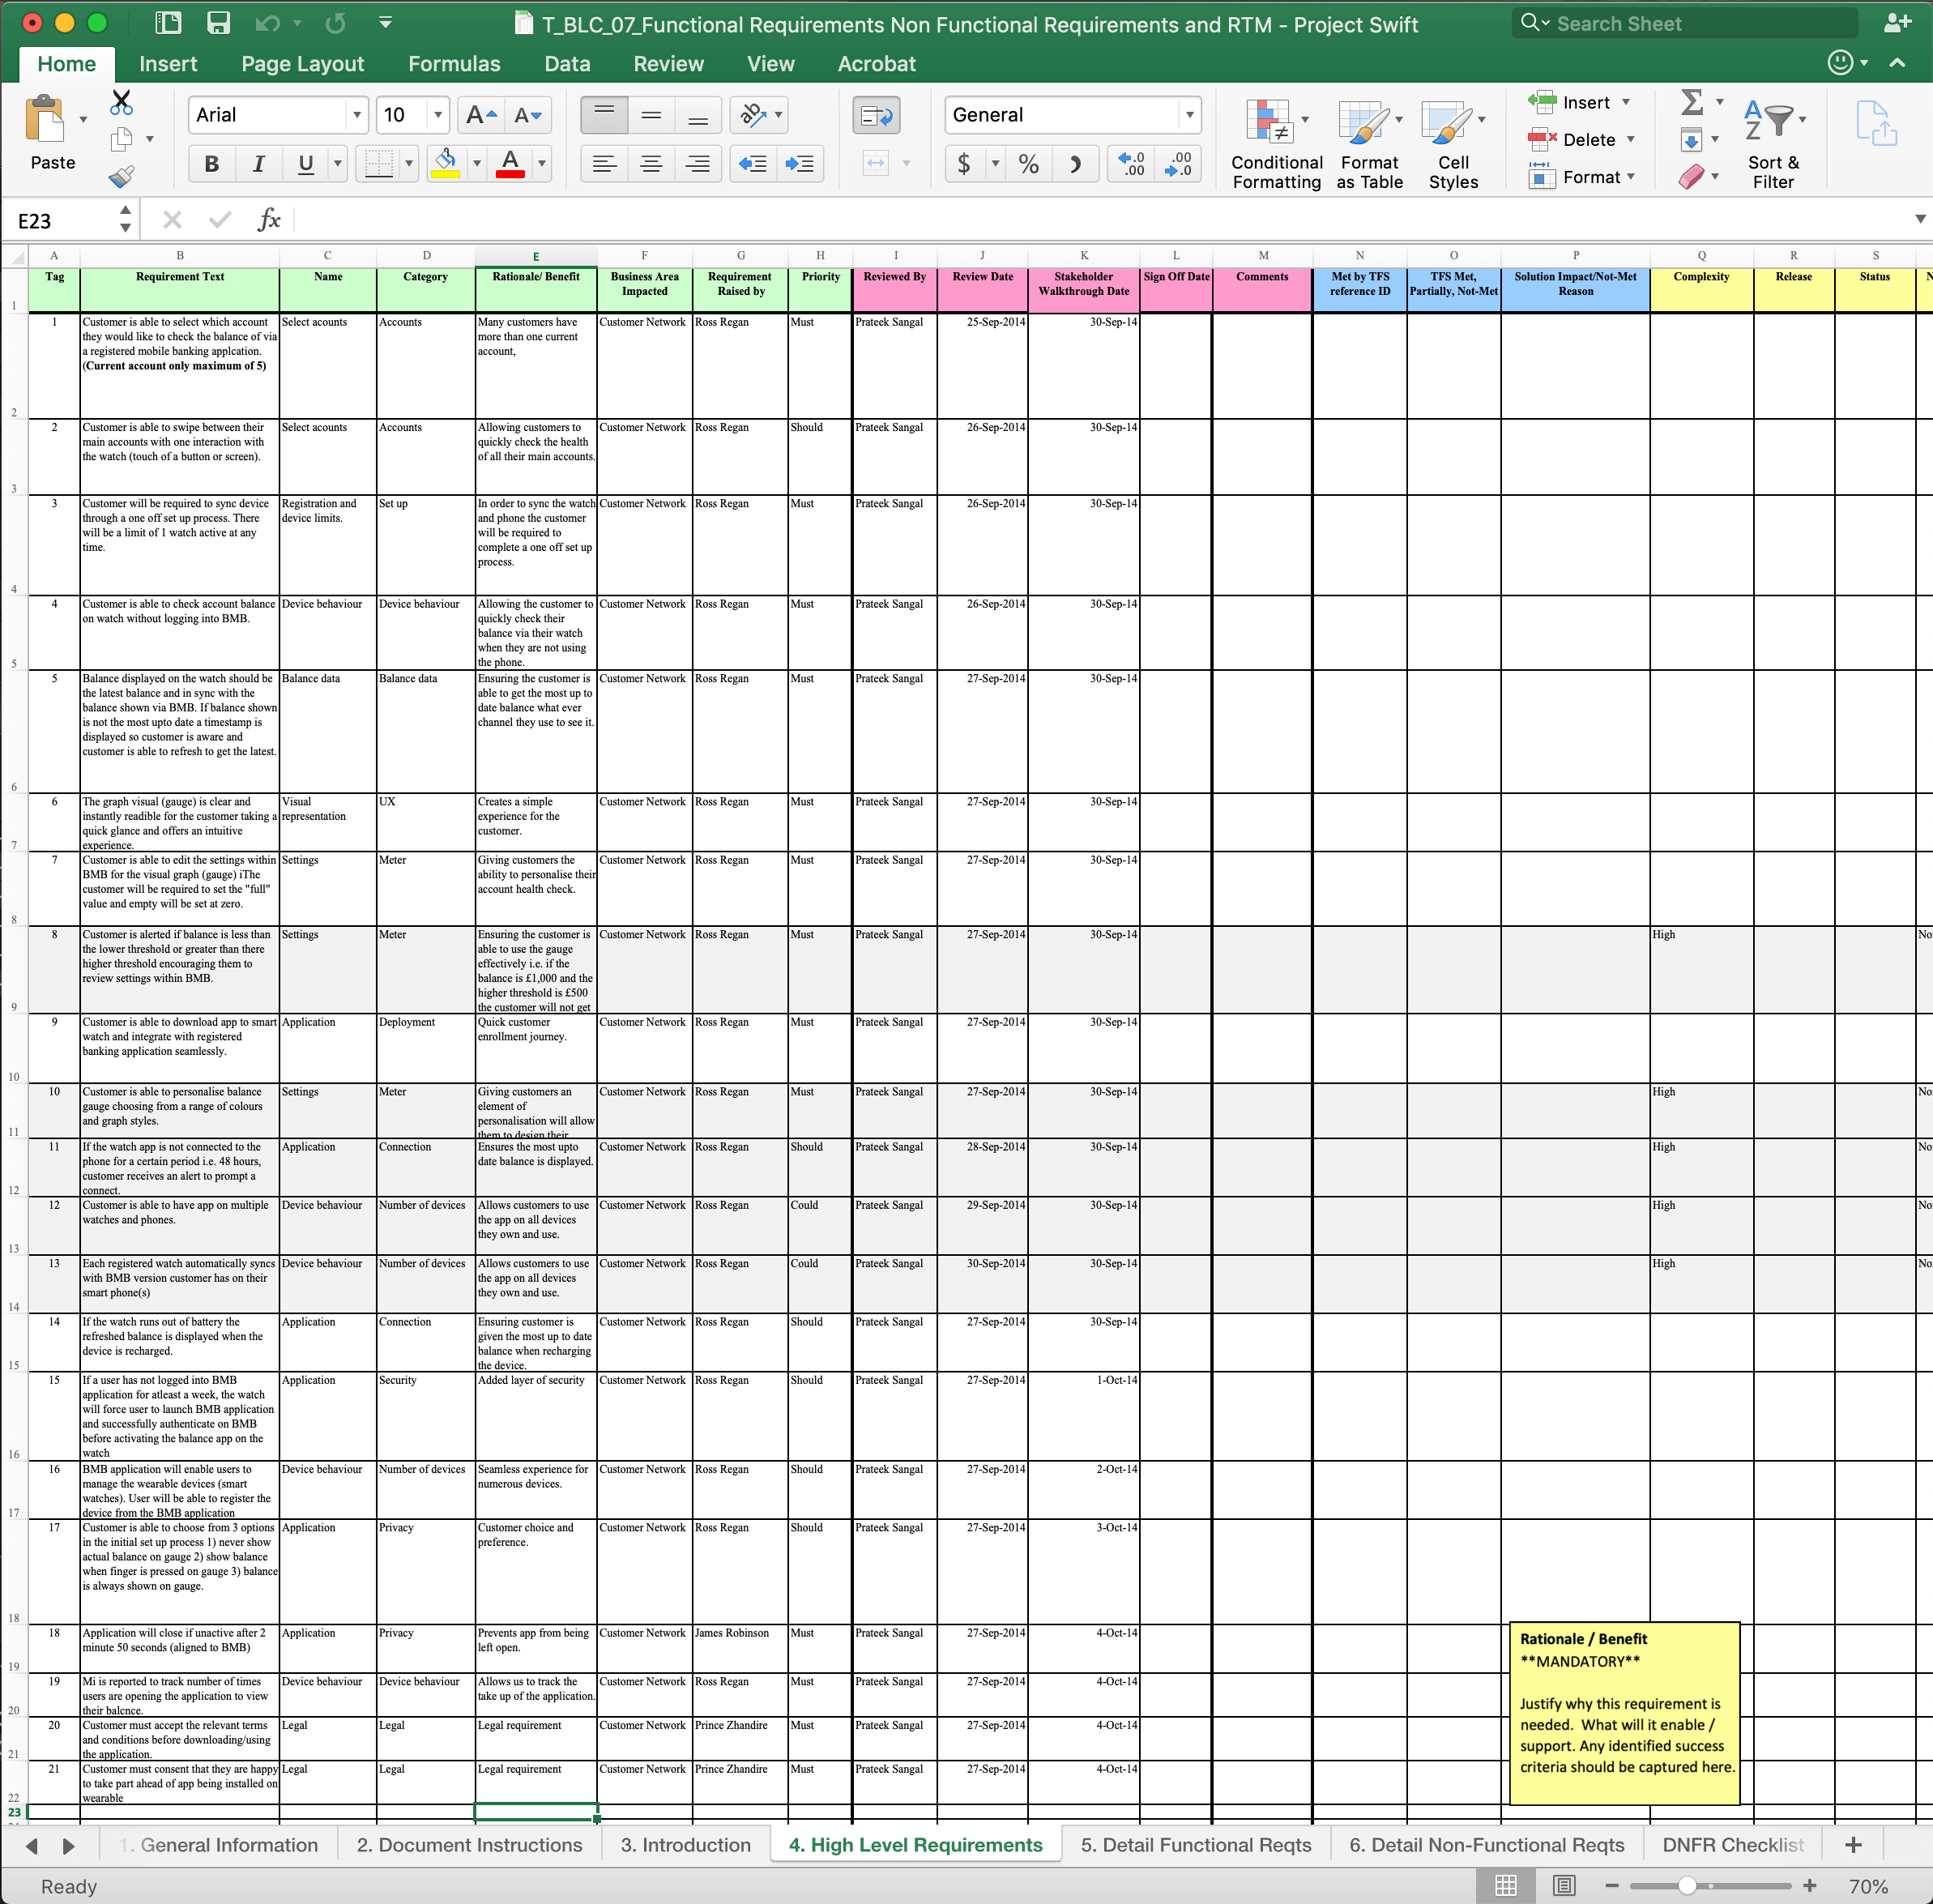The image size is (1933, 1904).
Task: Click the Save floppy disk icon
Action: coord(218,23)
